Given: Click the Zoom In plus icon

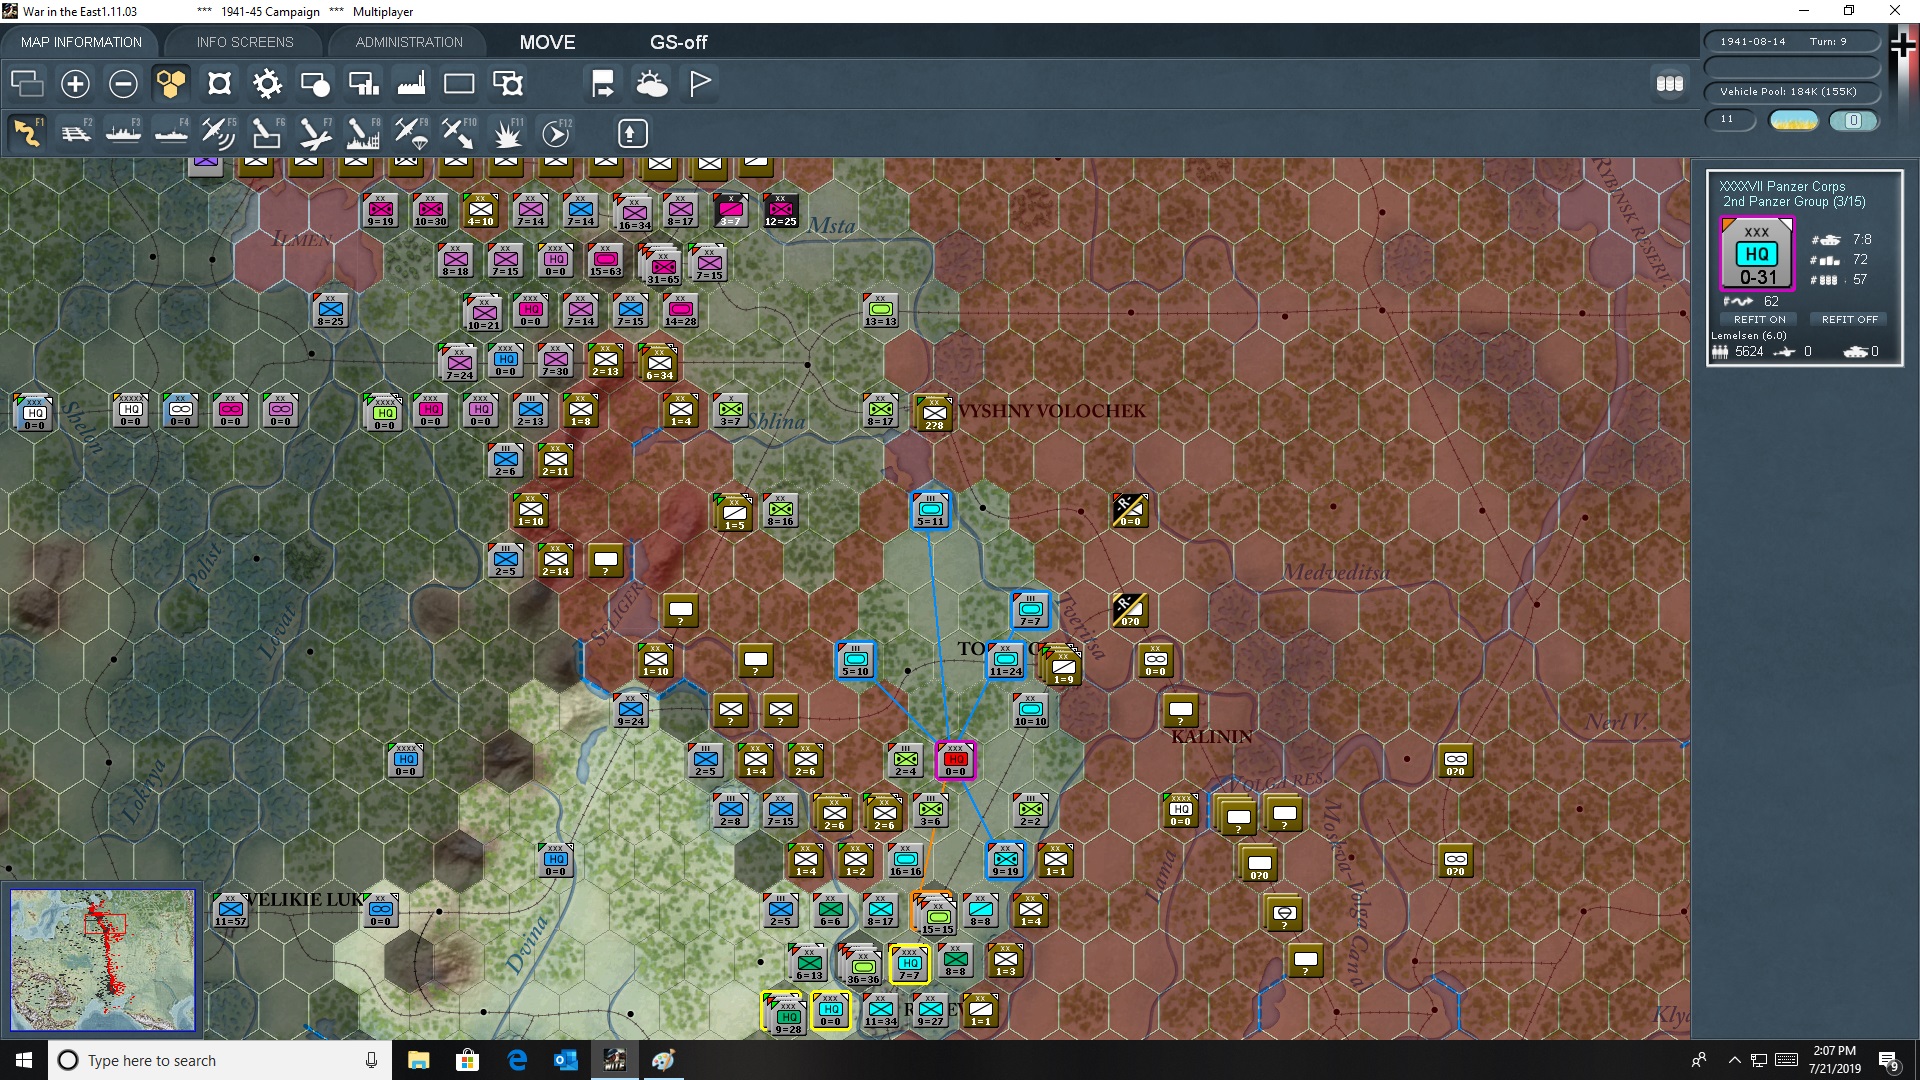Looking at the screenshot, I should click(75, 84).
